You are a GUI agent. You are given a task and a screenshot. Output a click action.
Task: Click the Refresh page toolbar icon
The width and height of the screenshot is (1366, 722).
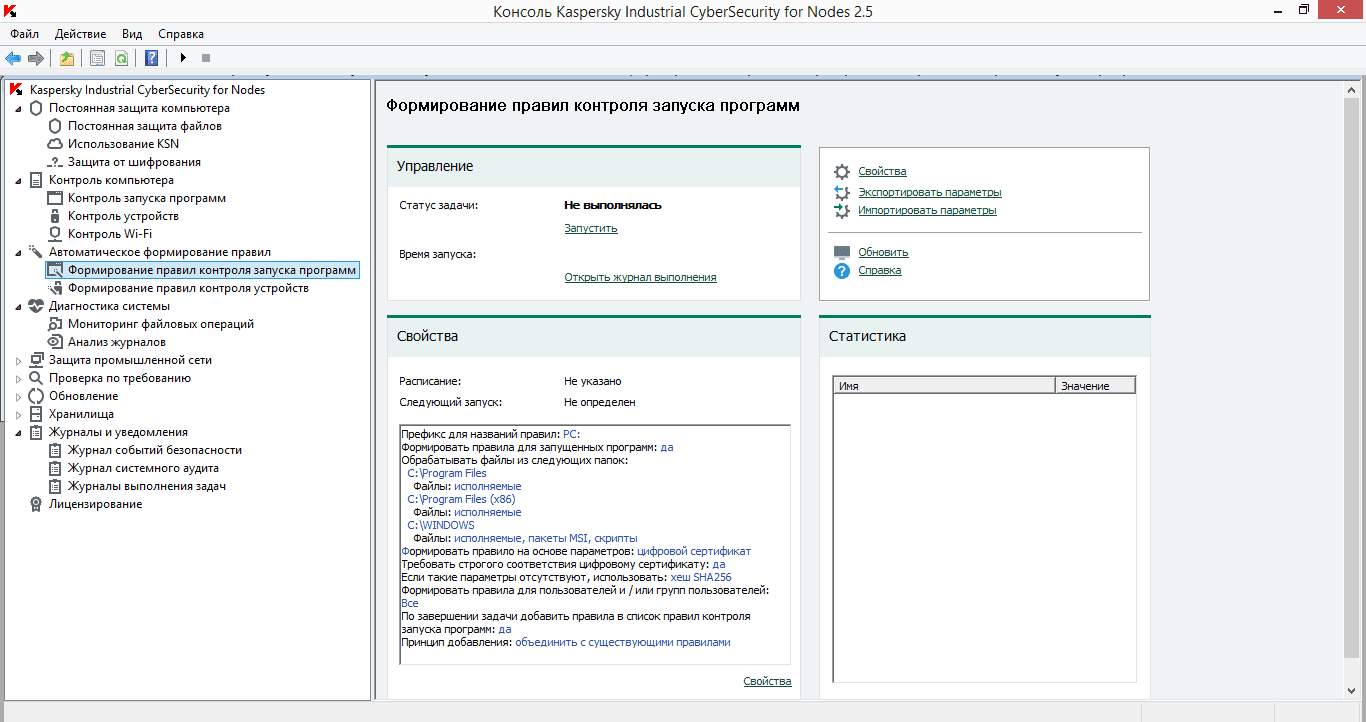coord(121,58)
